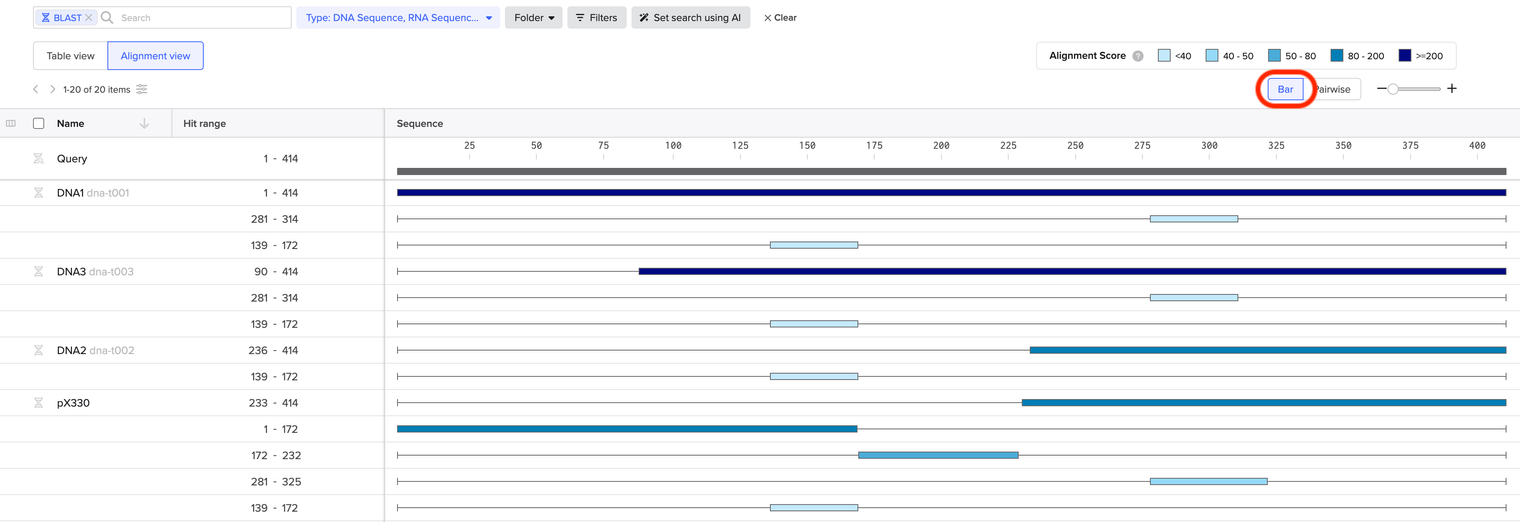Open the Filters panel
1520x522 pixels.
pyautogui.click(x=596, y=18)
